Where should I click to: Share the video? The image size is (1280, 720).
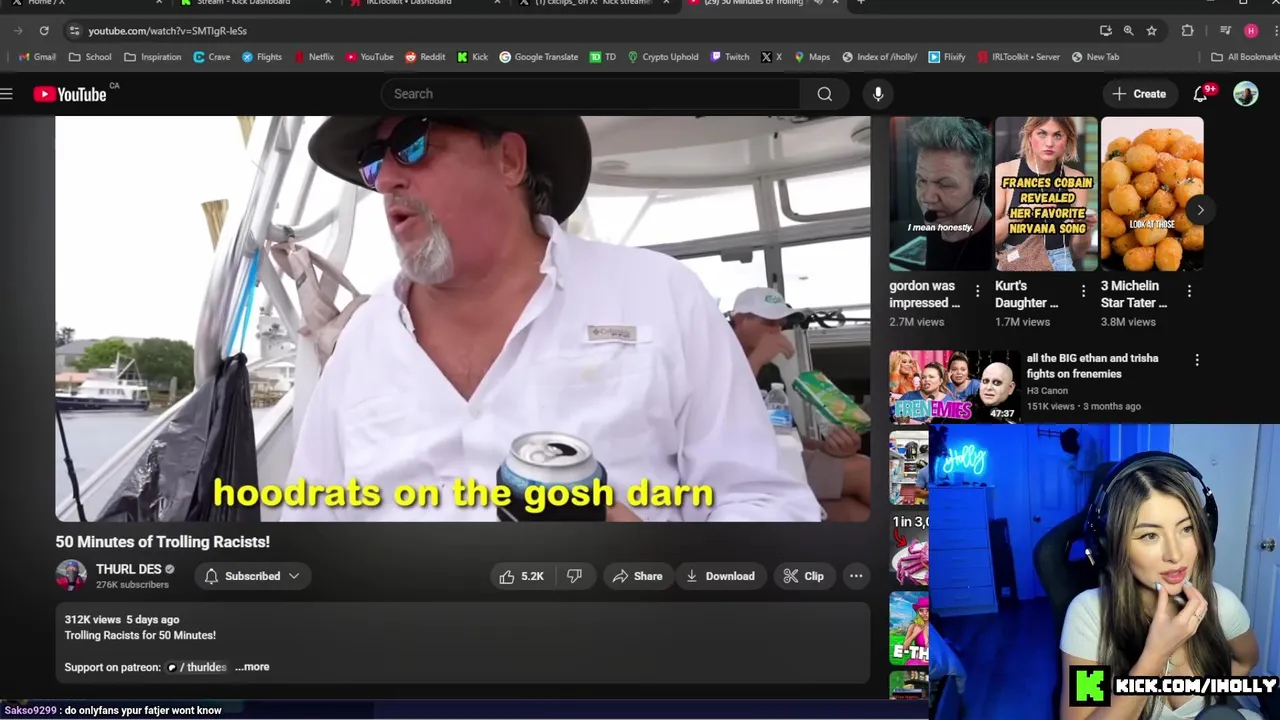(637, 576)
